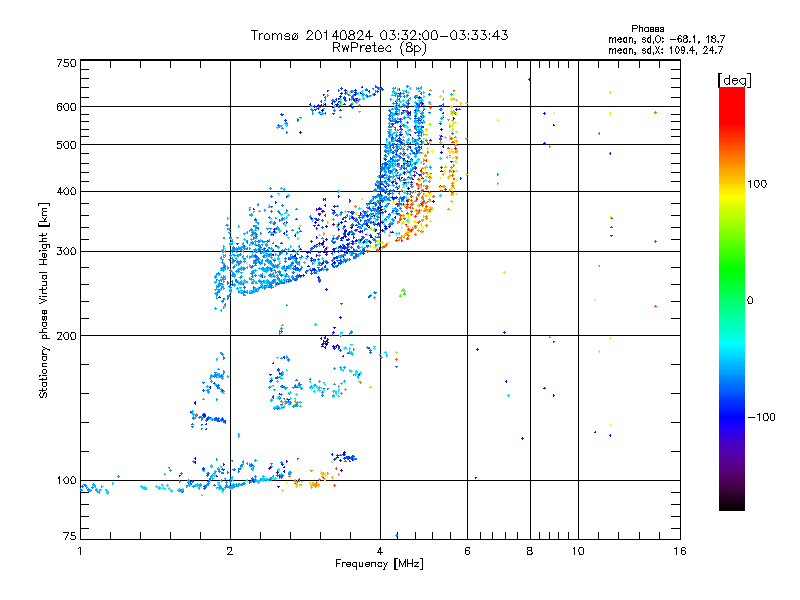Click the y-axis tick label '75'
The image size is (800, 600).
[70, 536]
